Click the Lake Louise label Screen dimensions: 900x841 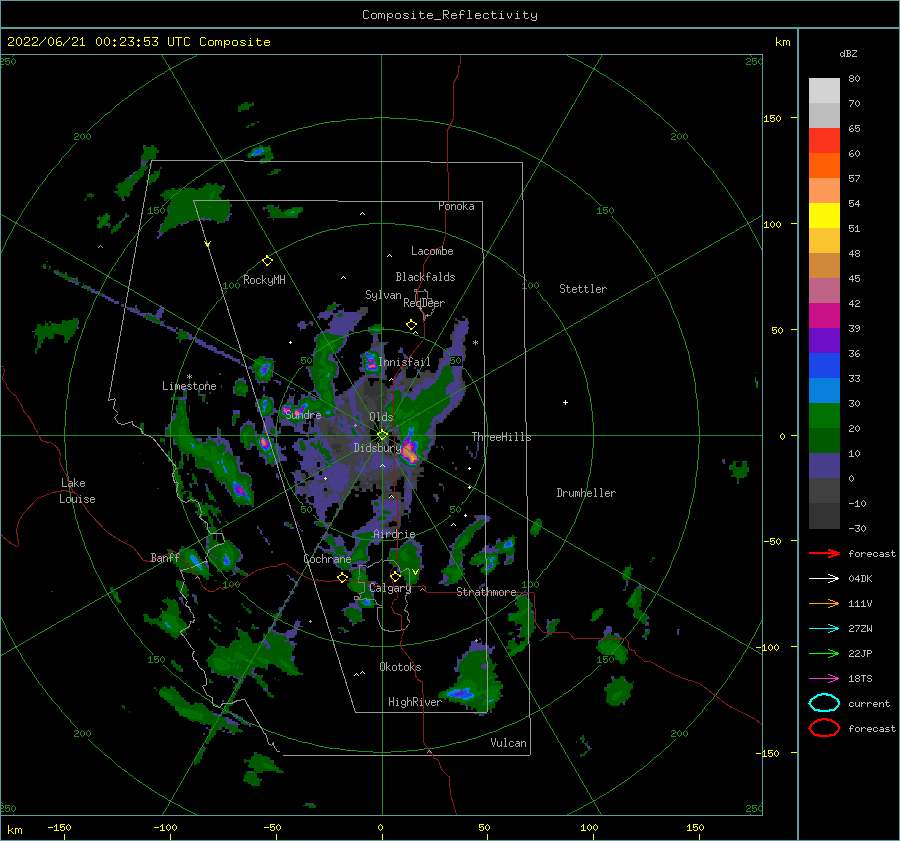[x=77, y=491]
